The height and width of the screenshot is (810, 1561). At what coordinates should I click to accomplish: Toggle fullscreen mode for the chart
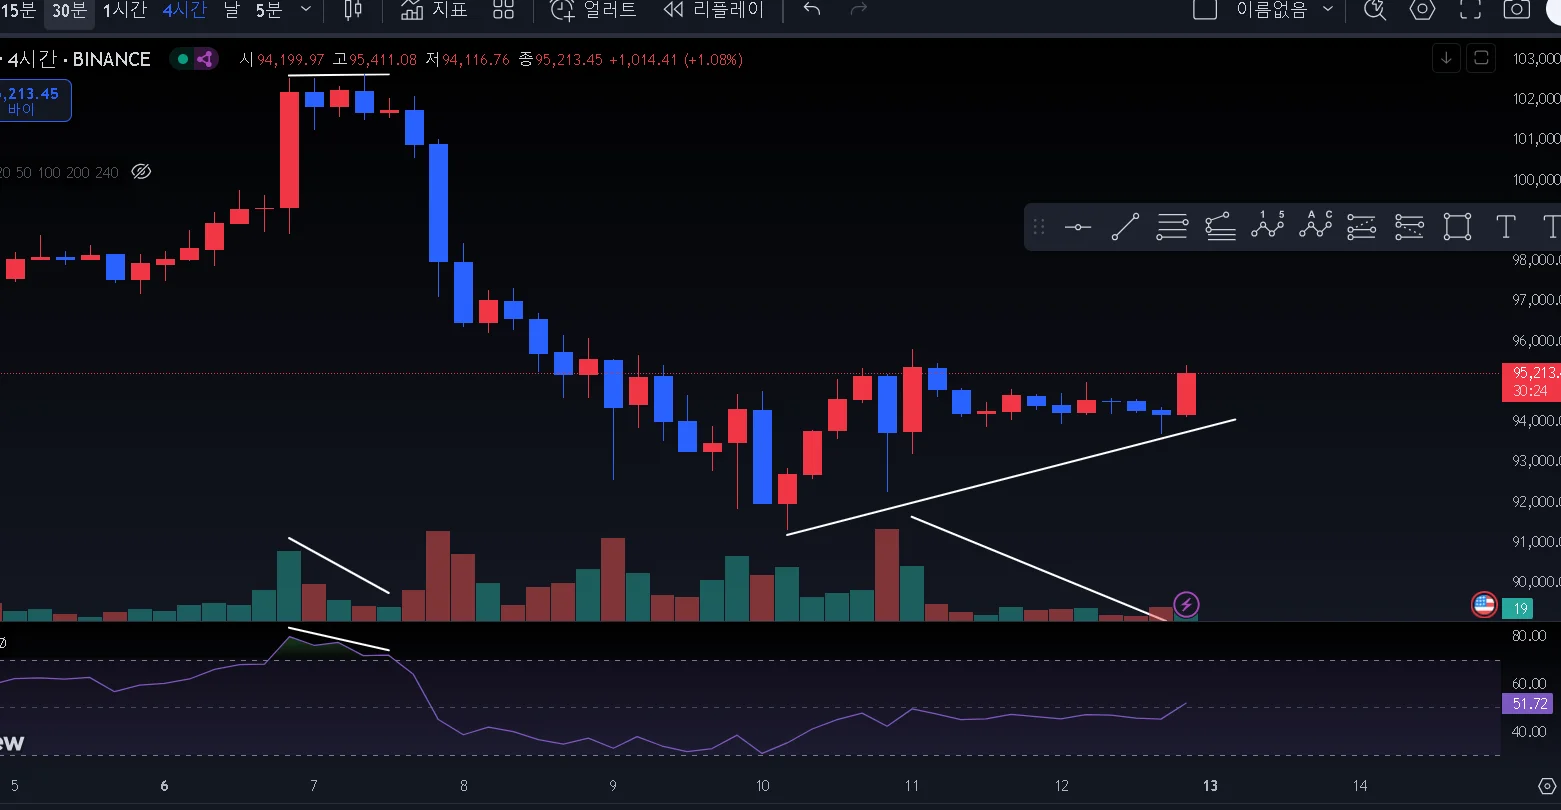[x=1470, y=10]
